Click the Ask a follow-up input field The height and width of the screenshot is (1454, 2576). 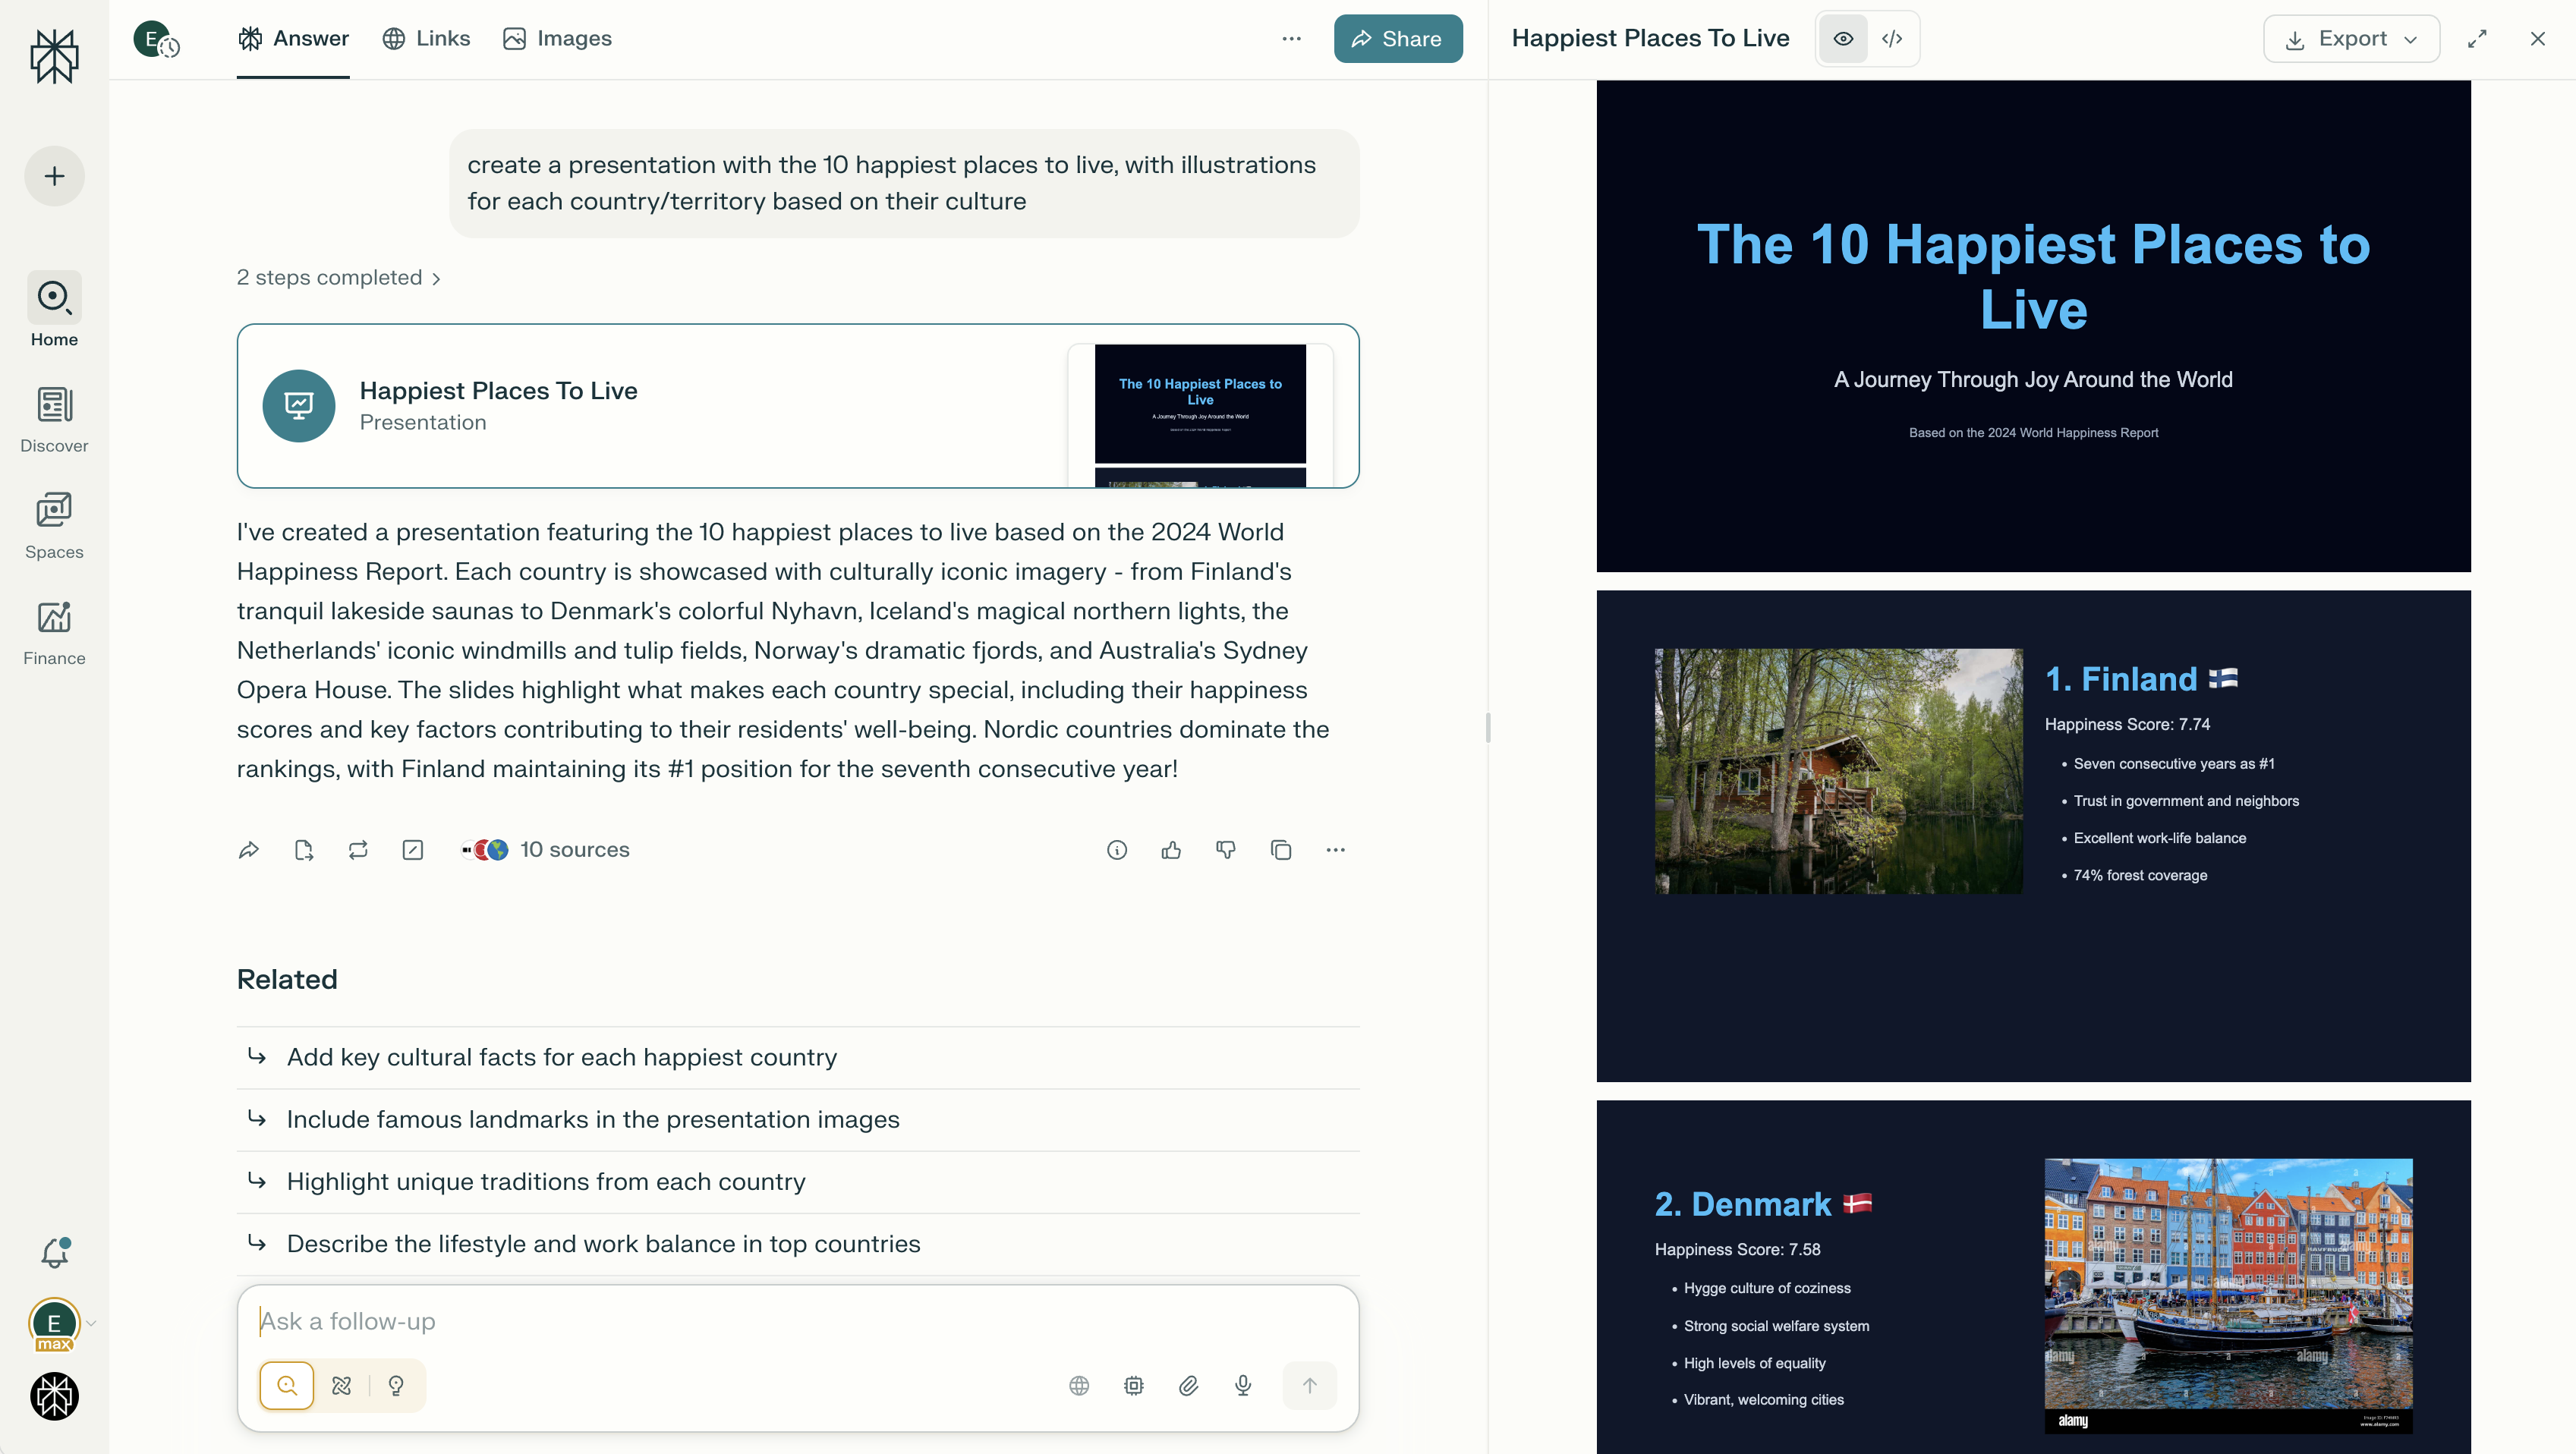pos(798,1321)
